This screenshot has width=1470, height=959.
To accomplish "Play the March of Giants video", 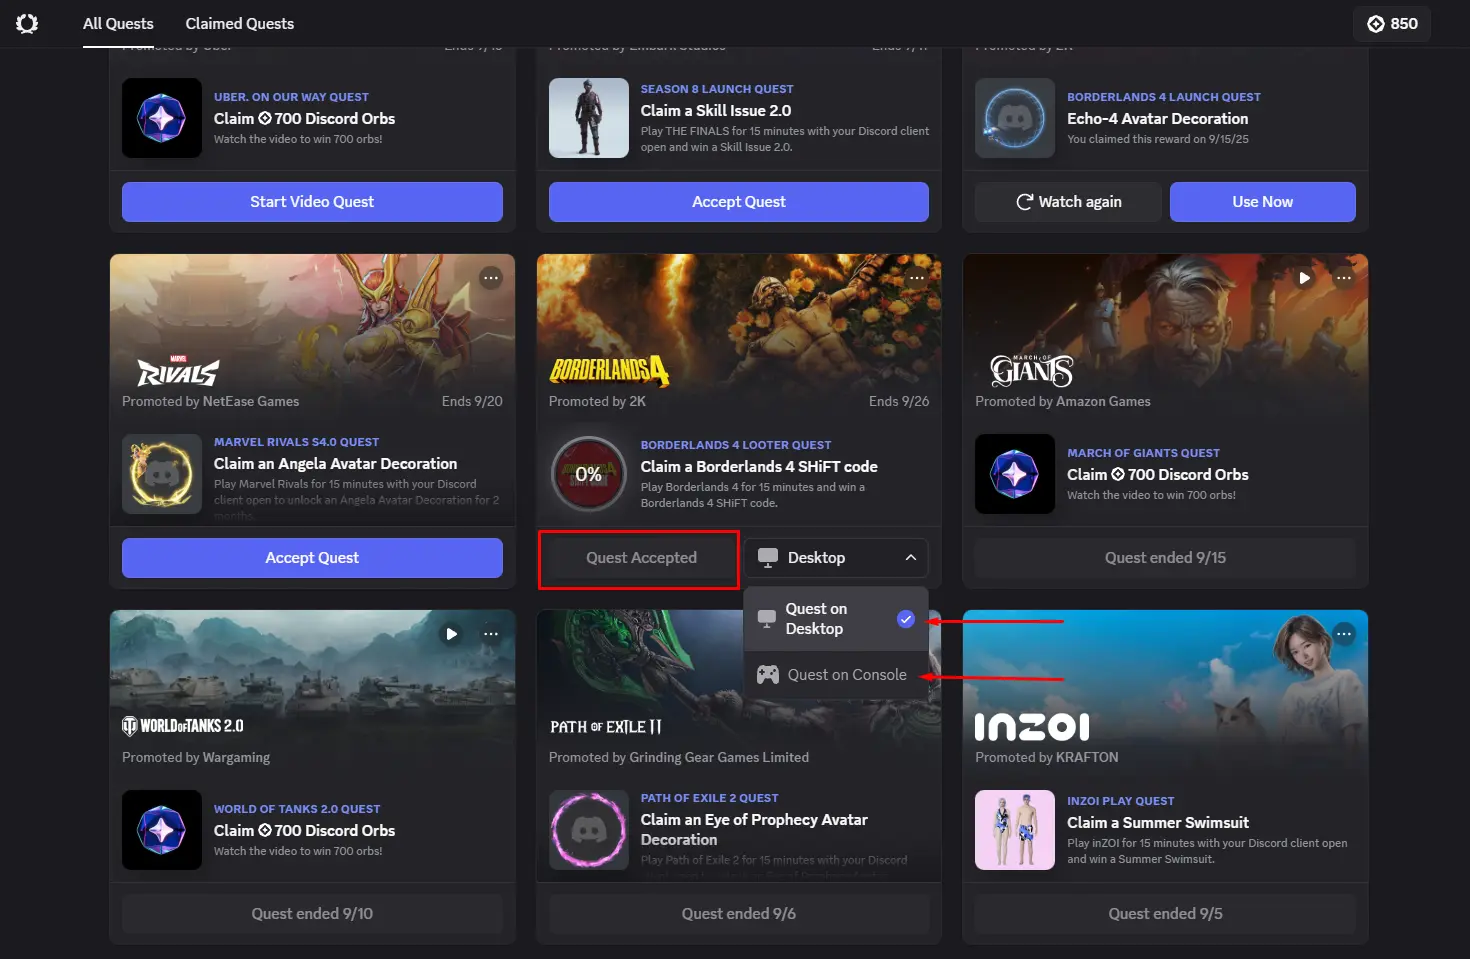I will (x=1304, y=278).
